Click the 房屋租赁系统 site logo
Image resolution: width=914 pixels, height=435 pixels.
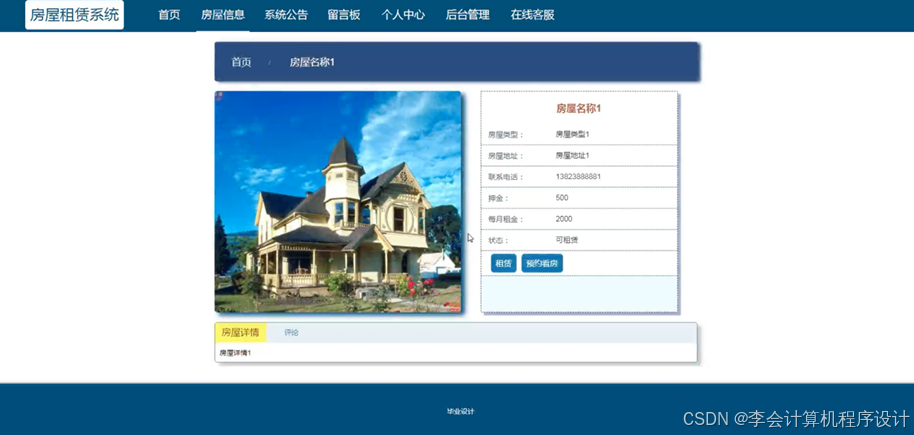point(75,15)
